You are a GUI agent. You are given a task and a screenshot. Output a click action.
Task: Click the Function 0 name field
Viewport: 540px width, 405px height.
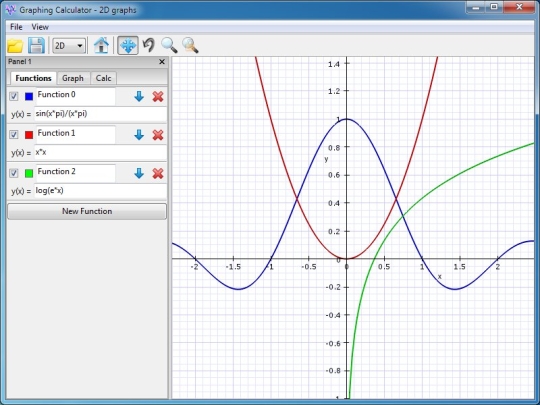pyautogui.click(x=75, y=96)
